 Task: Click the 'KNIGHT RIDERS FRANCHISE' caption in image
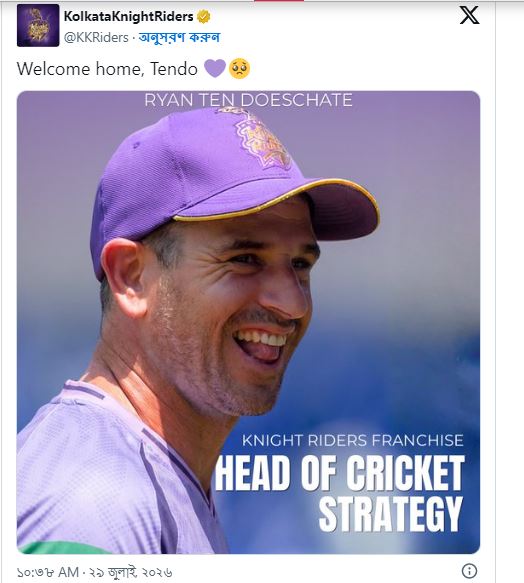pos(353,440)
